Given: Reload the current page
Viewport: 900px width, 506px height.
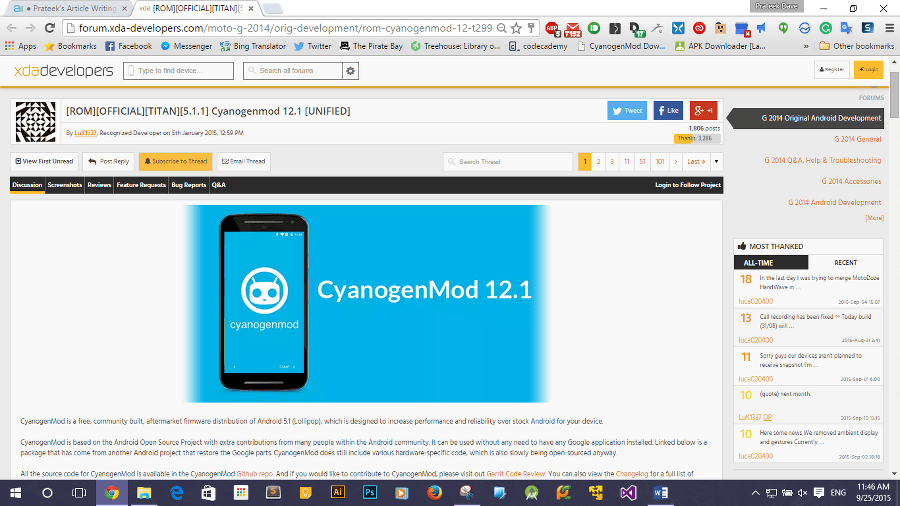Looking at the screenshot, I should [50, 28].
